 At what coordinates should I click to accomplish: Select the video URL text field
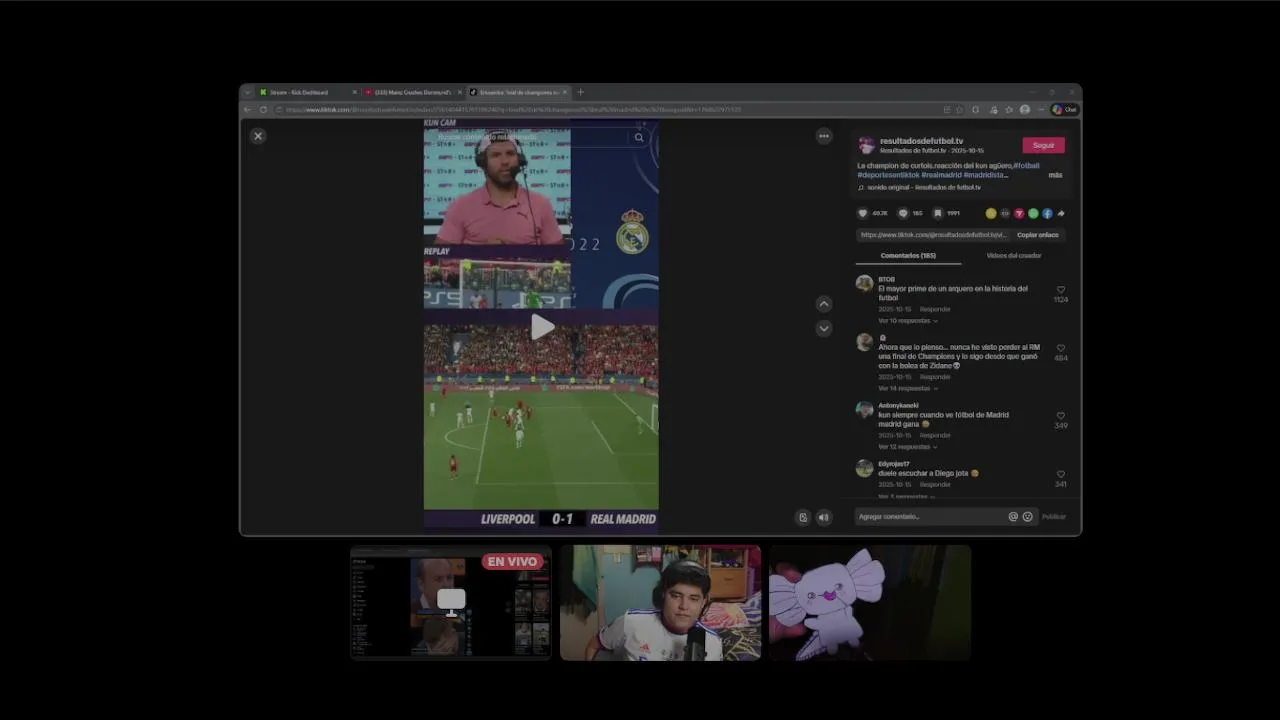tap(933, 235)
